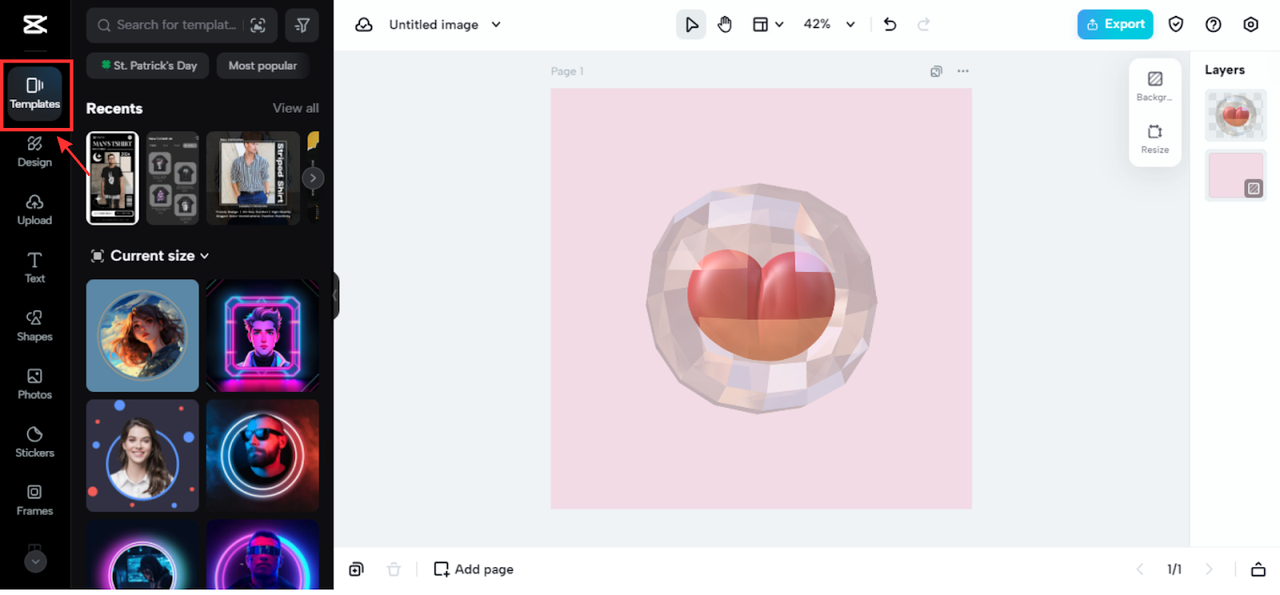Image resolution: width=1280 pixels, height=595 pixels.
Task: Go to the previous page arrow
Action: [1140, 569]
